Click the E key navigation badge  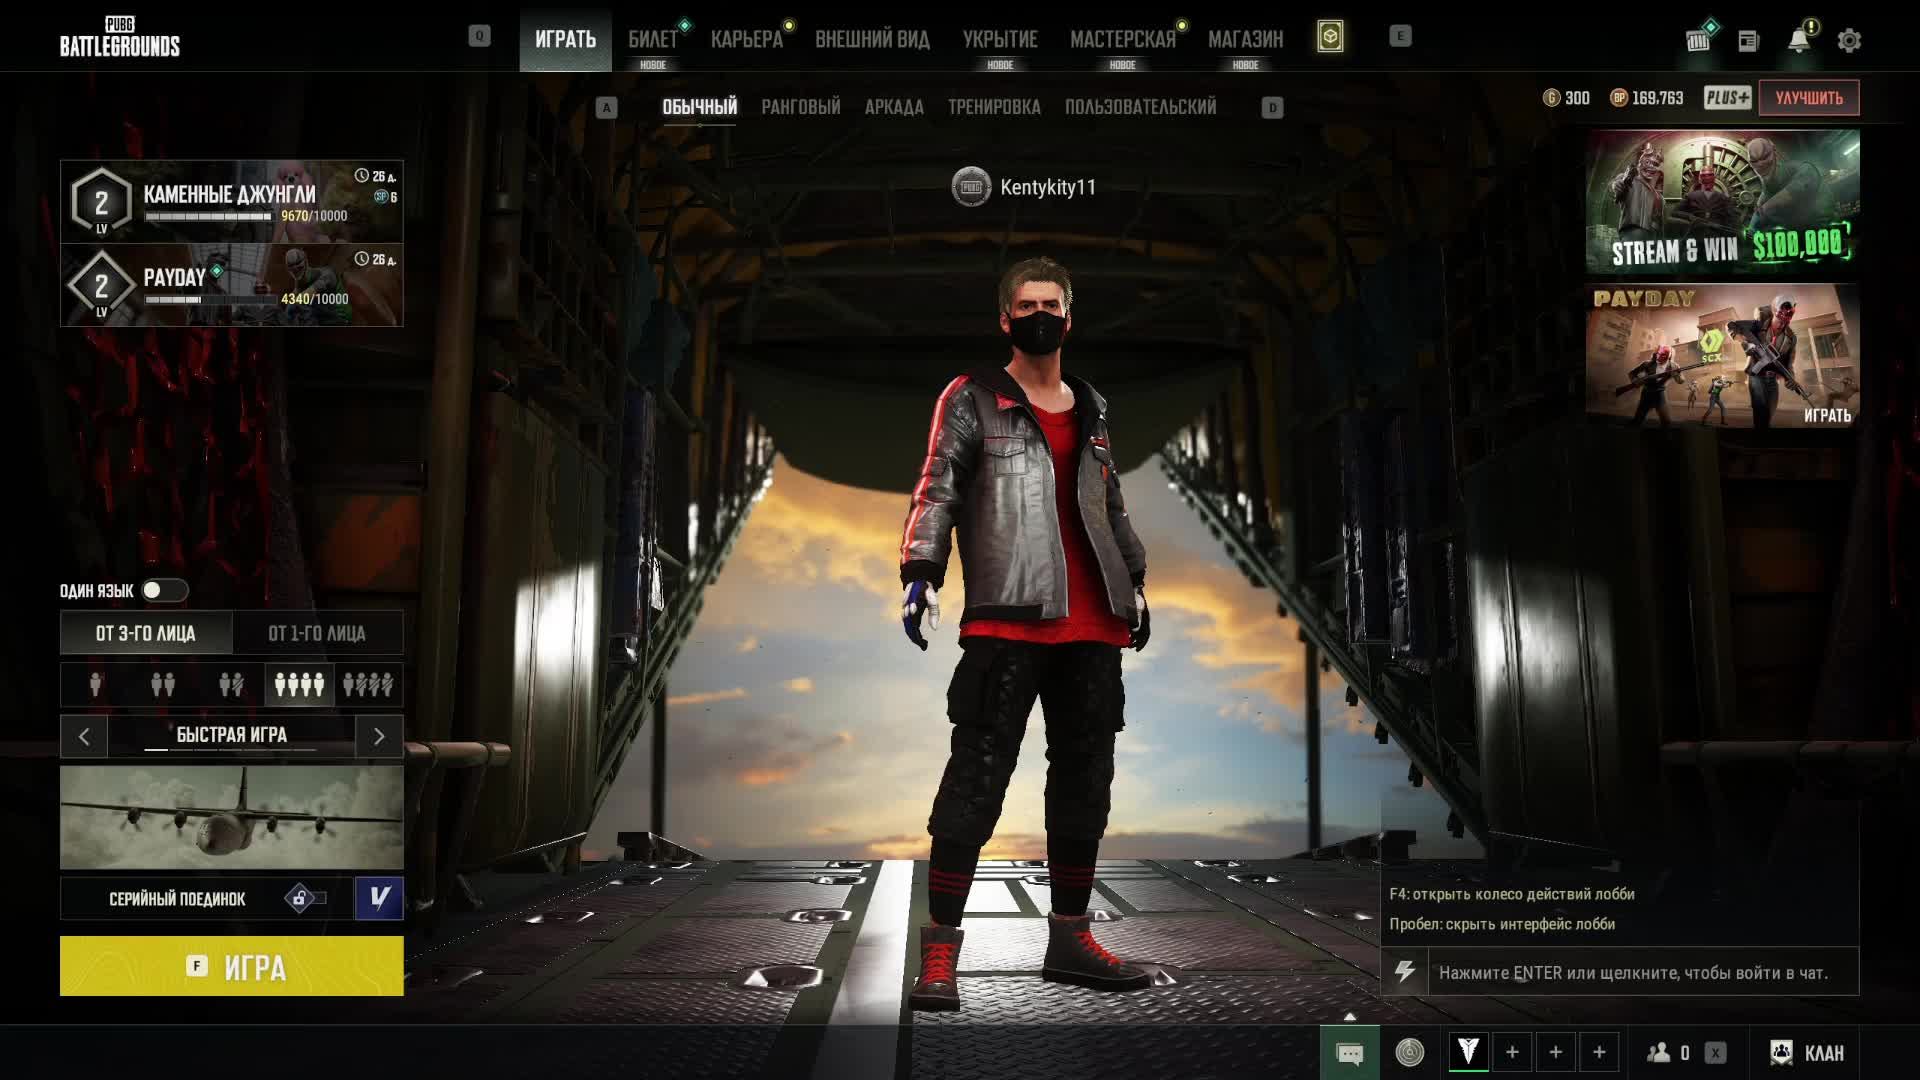(1400, 36)
